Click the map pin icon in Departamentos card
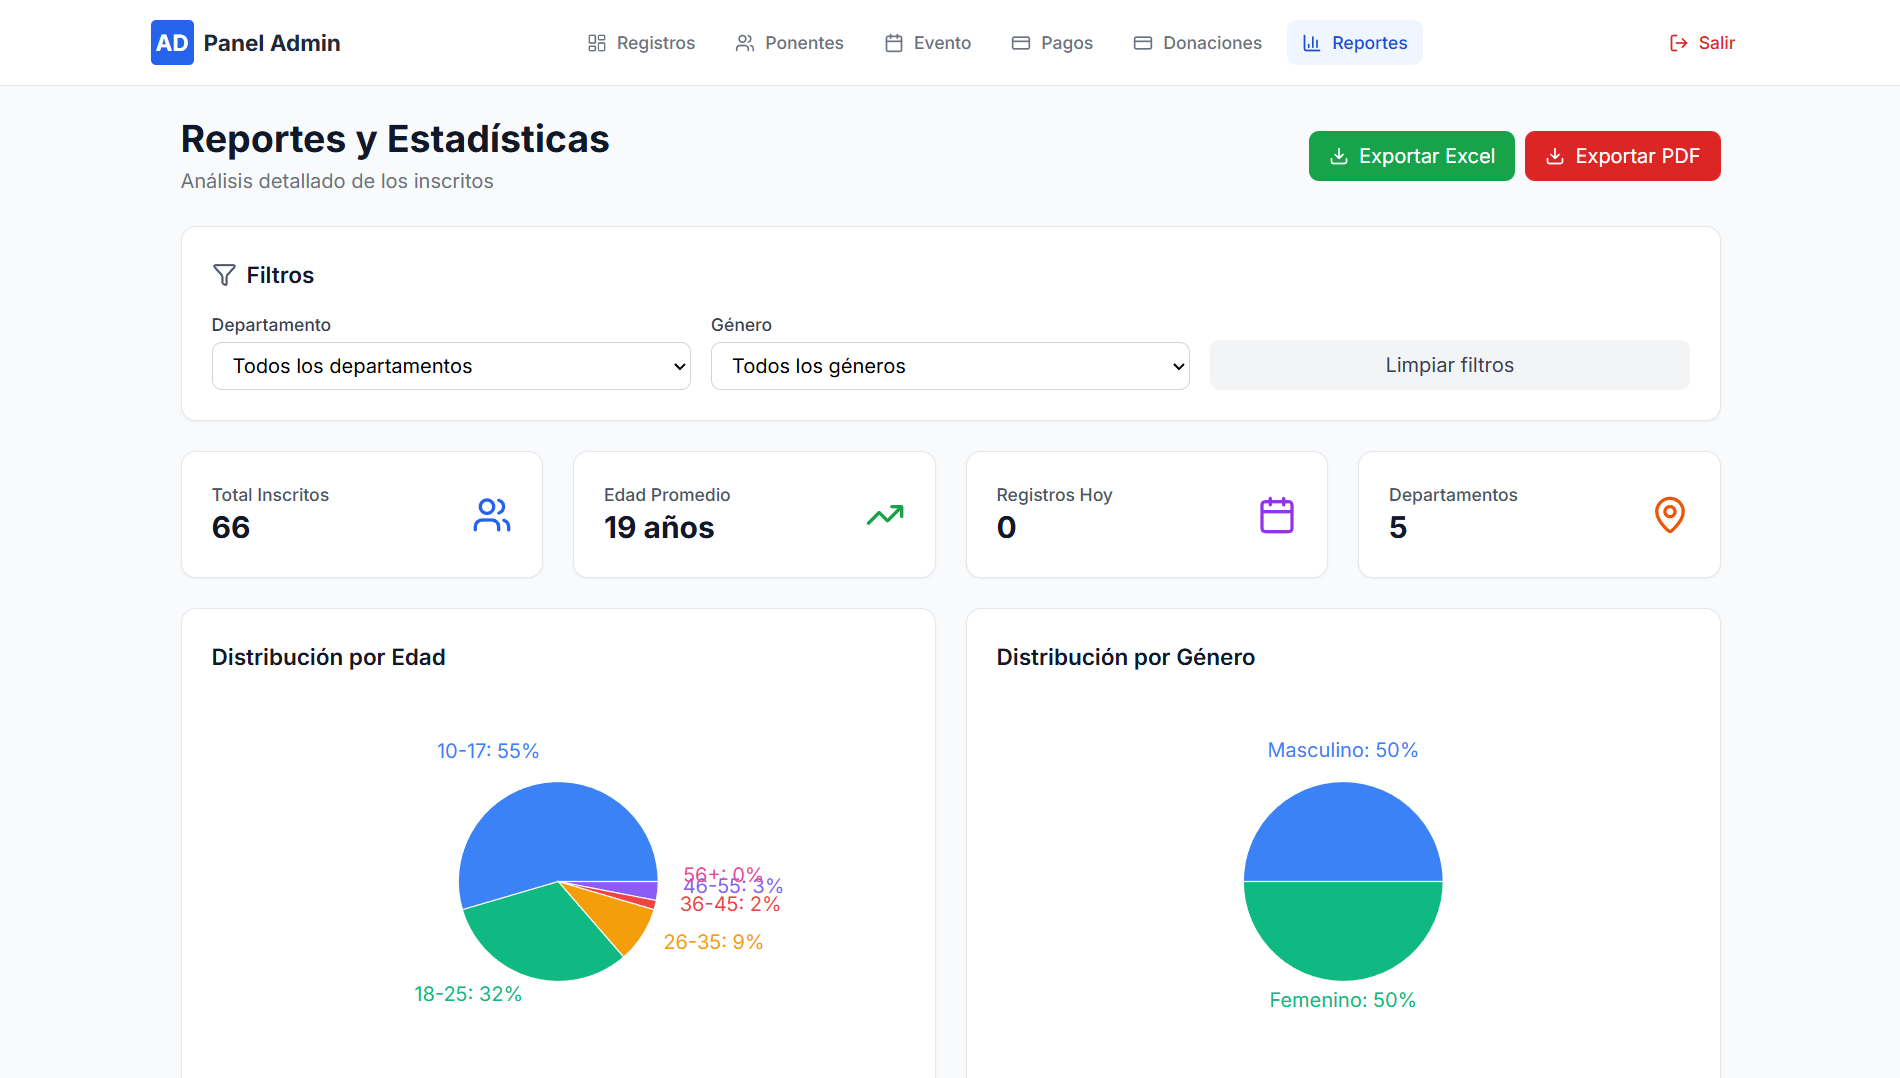 pos(1669,515)
